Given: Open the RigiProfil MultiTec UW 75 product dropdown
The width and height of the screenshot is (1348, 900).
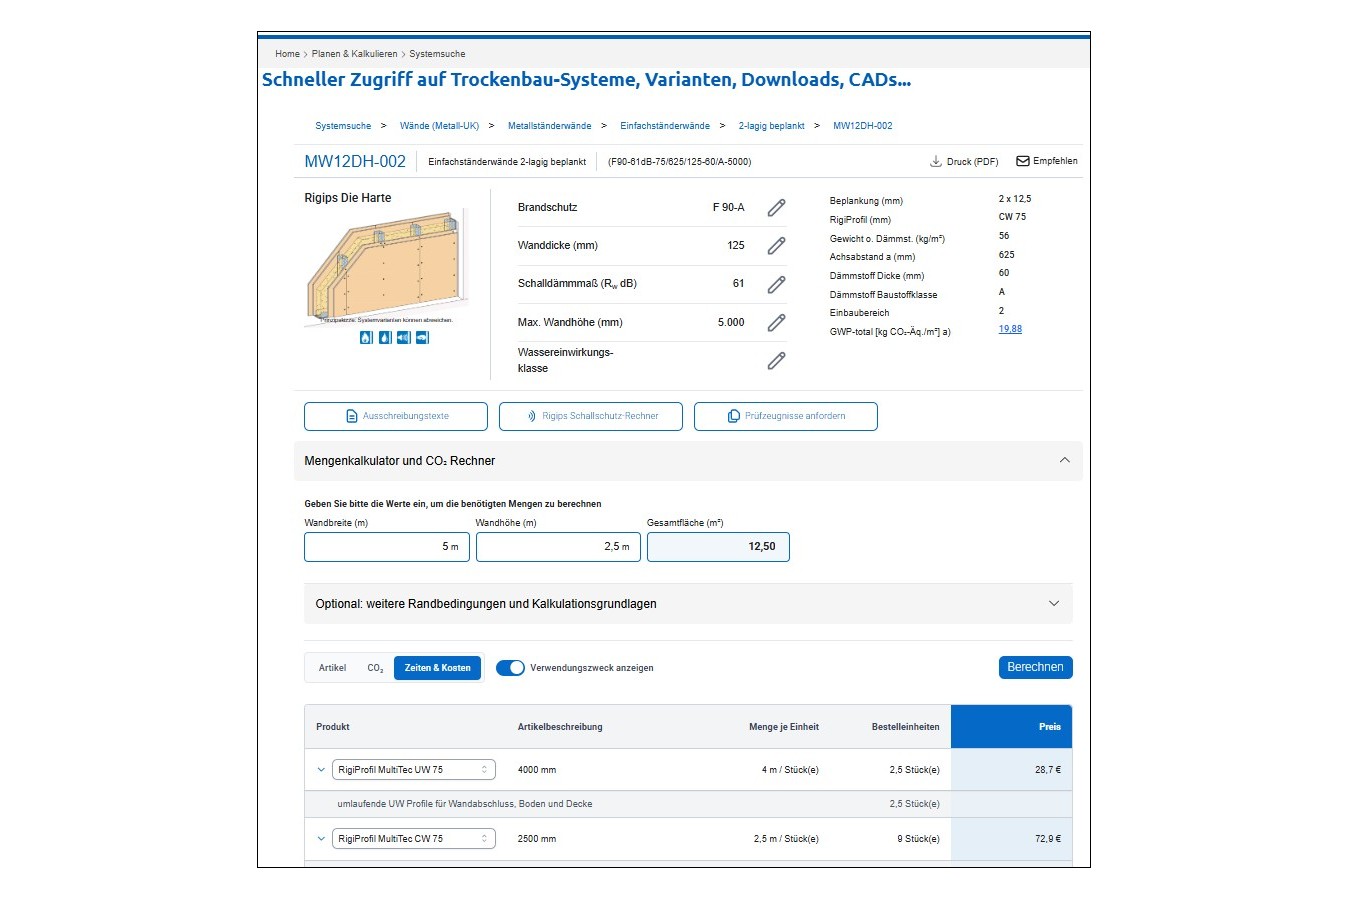Looking at the screenshot, I should (414, 770).
